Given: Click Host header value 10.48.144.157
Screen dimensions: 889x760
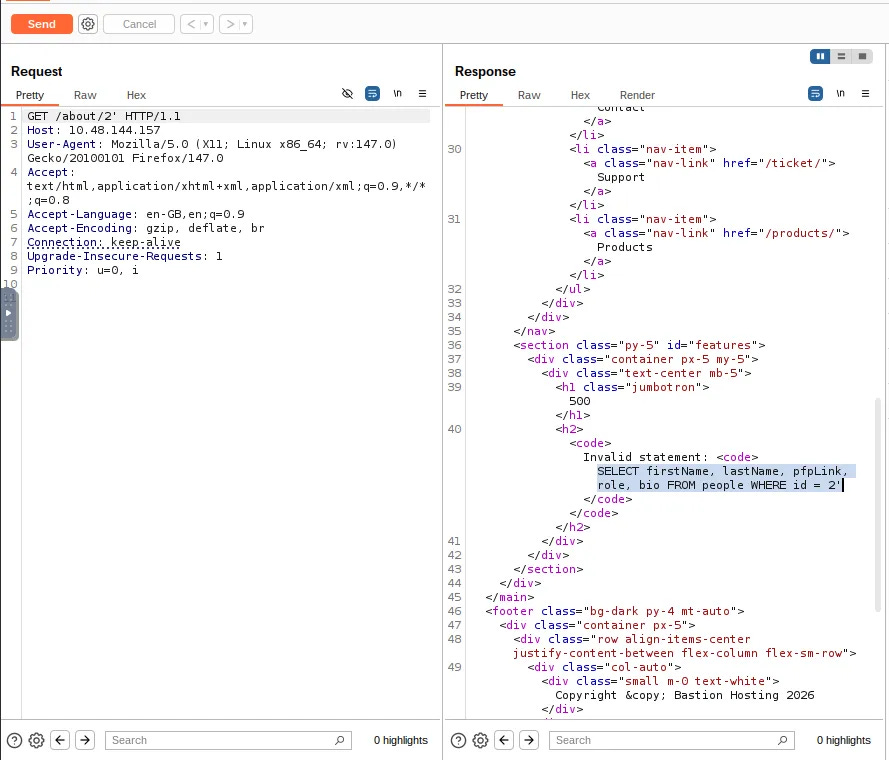Looking at the screenshot, I should (x=114, y=130).
